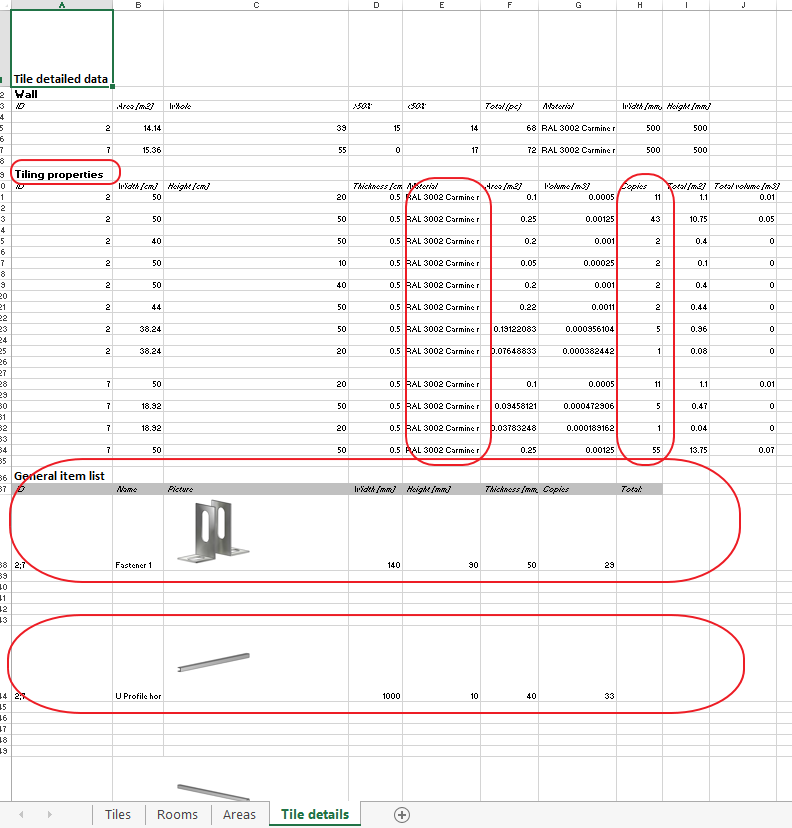Go to previous sheet using left arrow
The width and height of the screenshot is (792, 828).
[21, 814]
